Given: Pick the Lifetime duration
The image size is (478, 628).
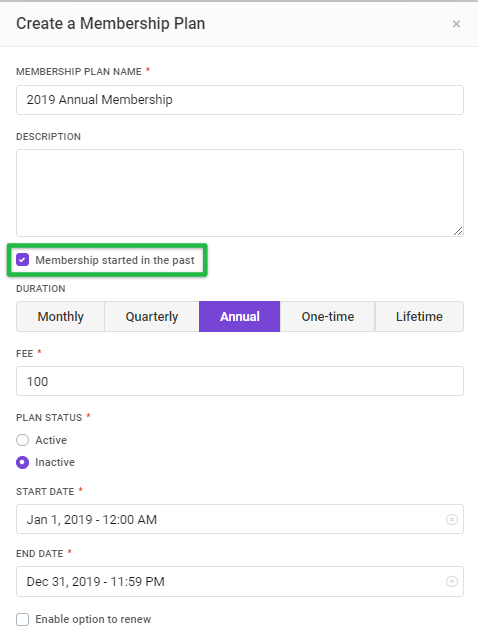Looking at the screenshot, I should point(420,317).
